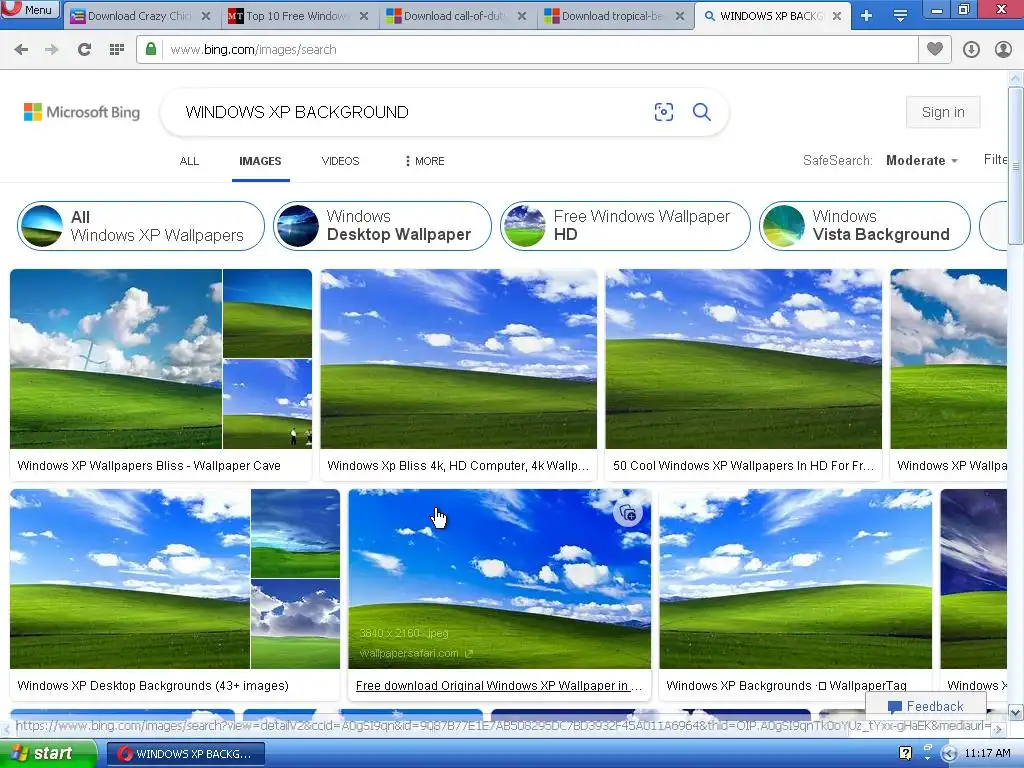The height and width of the screenshot is (768, 1024).
Task: Reload the page with the refresh icon
Action: [84, 50]
